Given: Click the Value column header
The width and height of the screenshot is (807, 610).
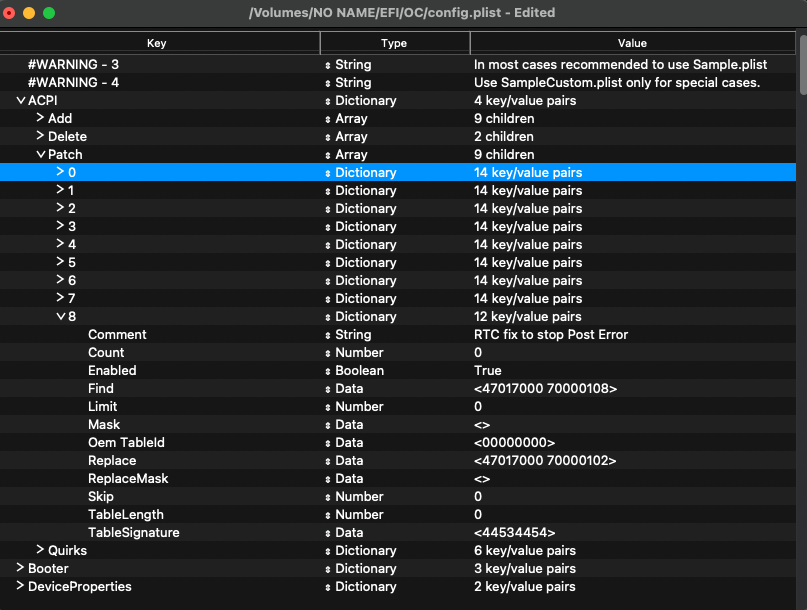Looking at the screenshot, I should [632, 43].
